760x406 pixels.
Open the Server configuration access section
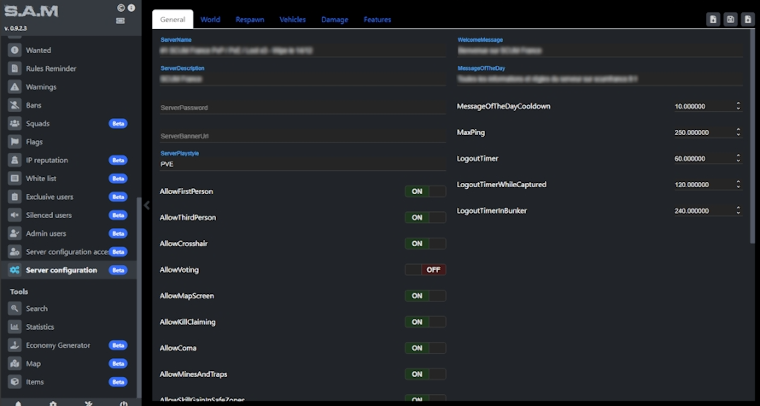click(68, 252)
